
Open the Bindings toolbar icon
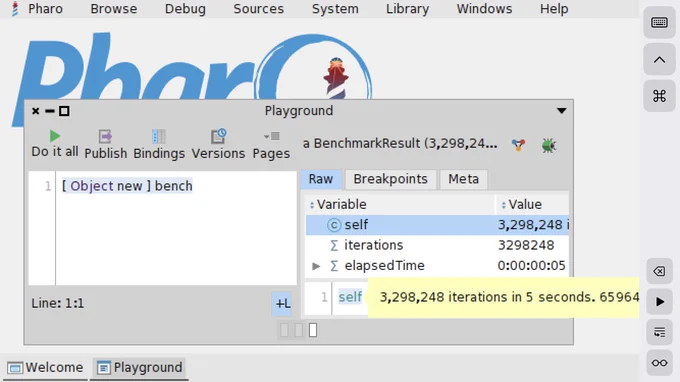pyautogui.click(x=159, y=137)
